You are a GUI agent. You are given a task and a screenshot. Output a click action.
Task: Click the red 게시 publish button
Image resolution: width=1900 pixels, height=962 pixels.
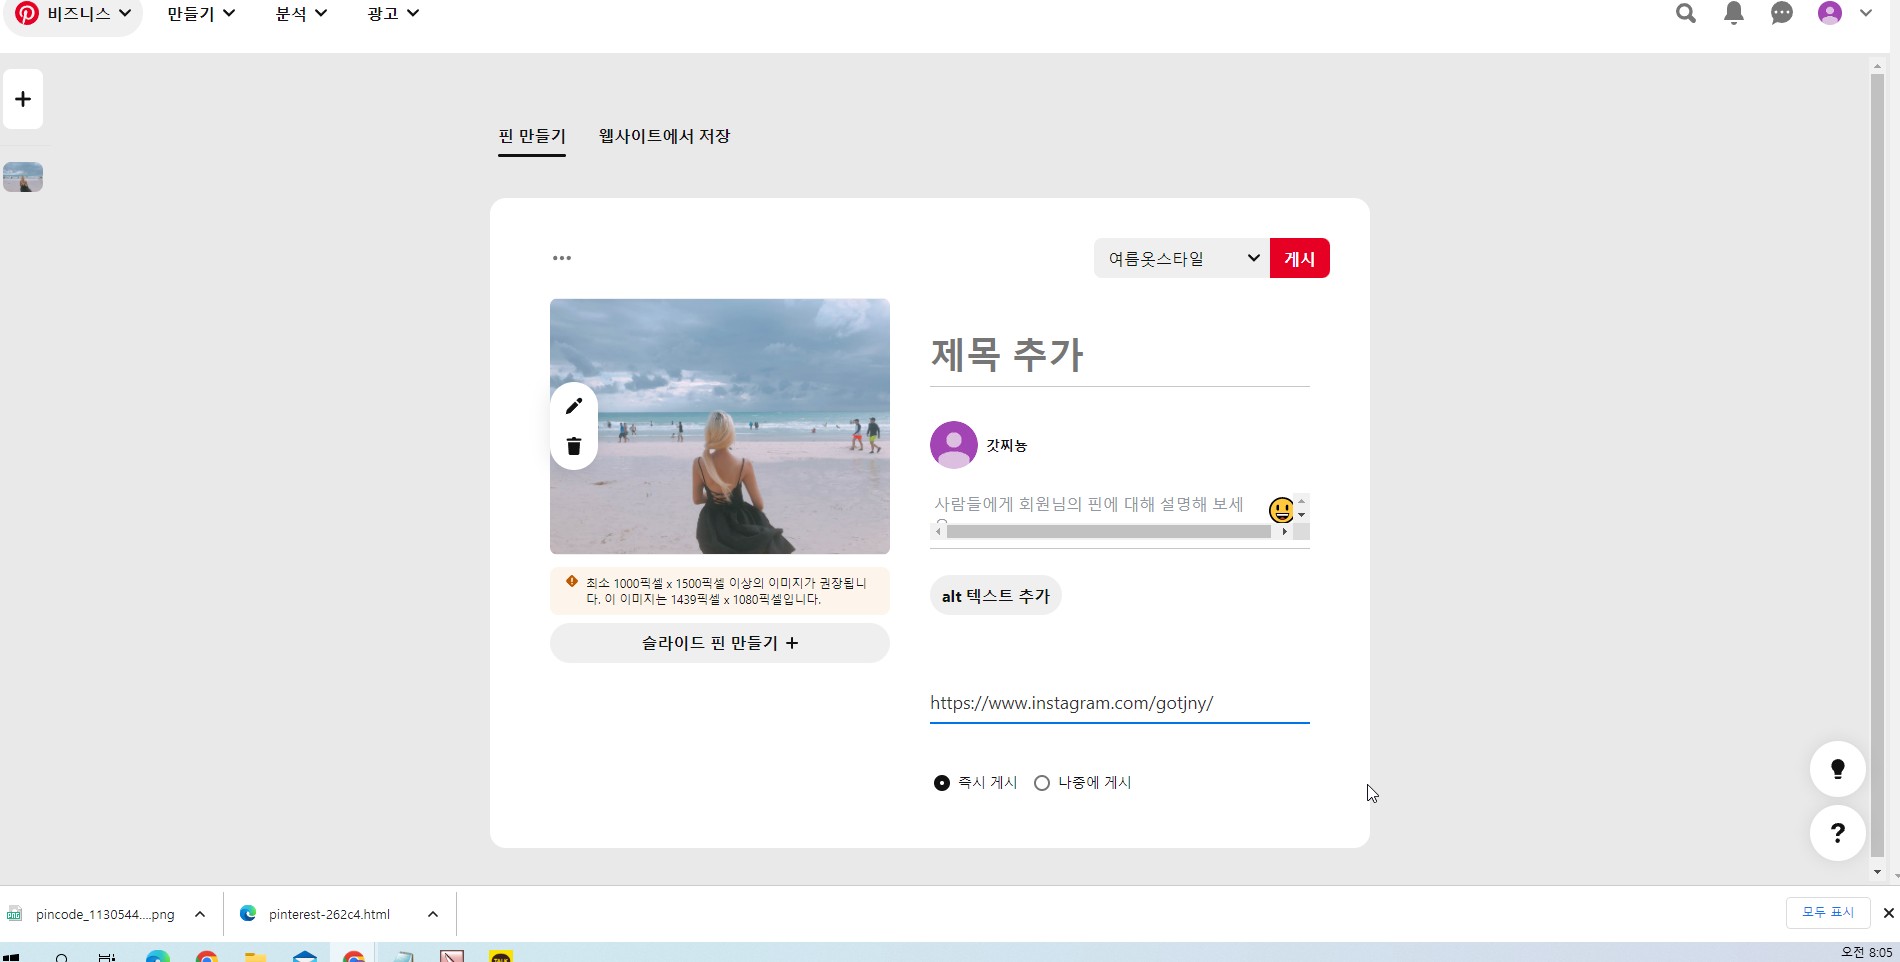(1300, 258)
